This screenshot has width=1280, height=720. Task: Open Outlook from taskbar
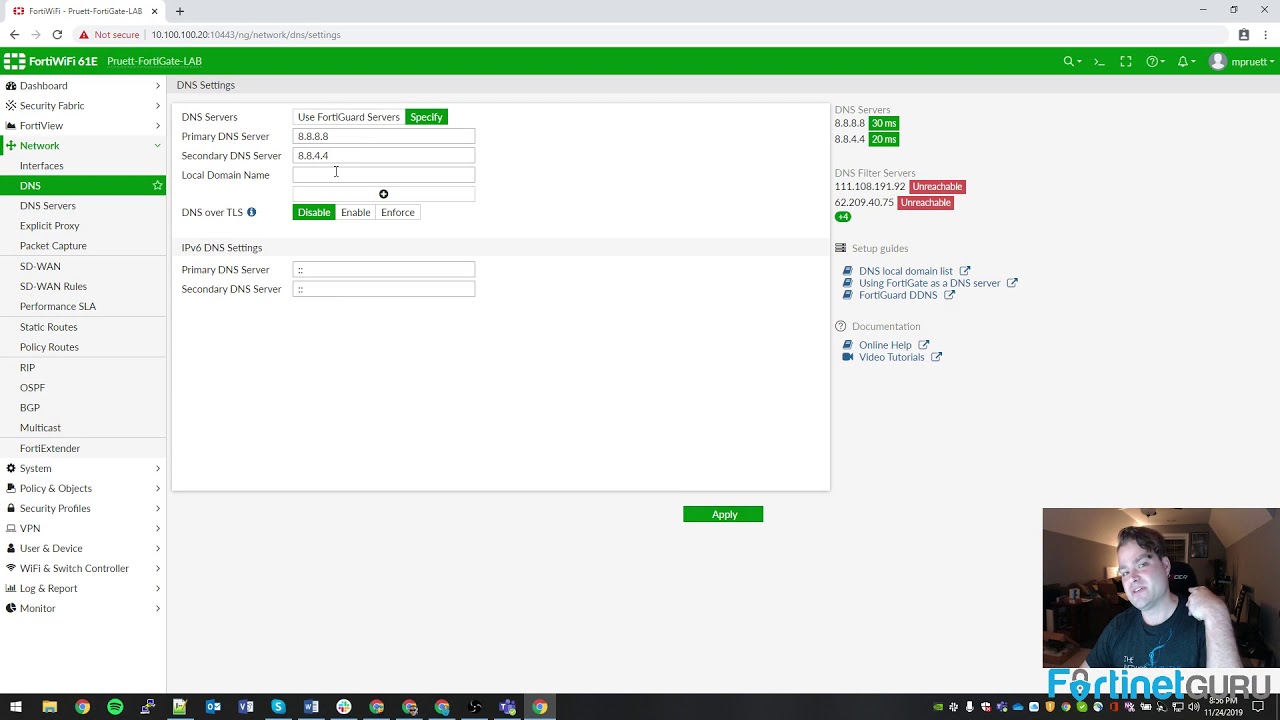coord(213,707)
